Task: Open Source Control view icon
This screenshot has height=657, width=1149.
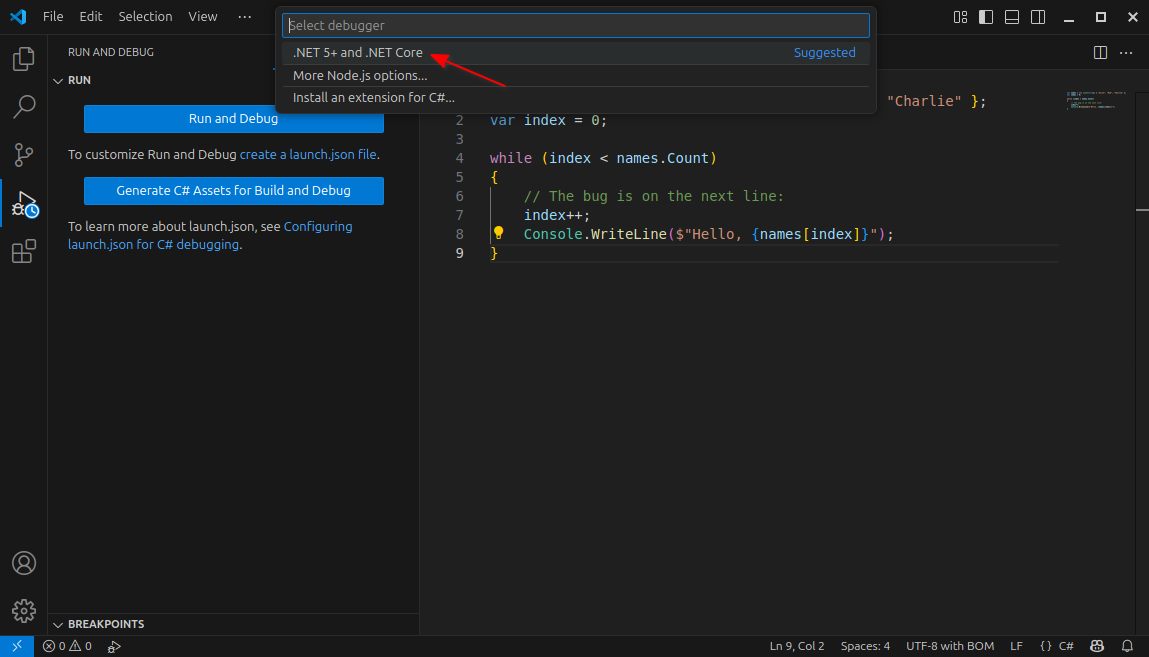Action: point(23,155)
